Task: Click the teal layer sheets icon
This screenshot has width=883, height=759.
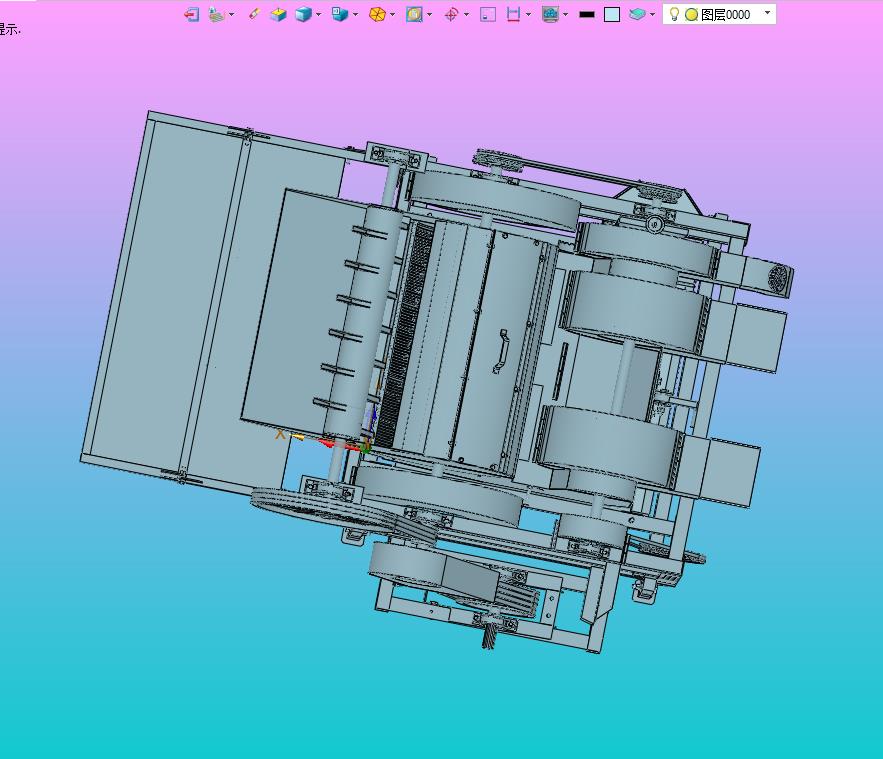Action: (637, 14)
